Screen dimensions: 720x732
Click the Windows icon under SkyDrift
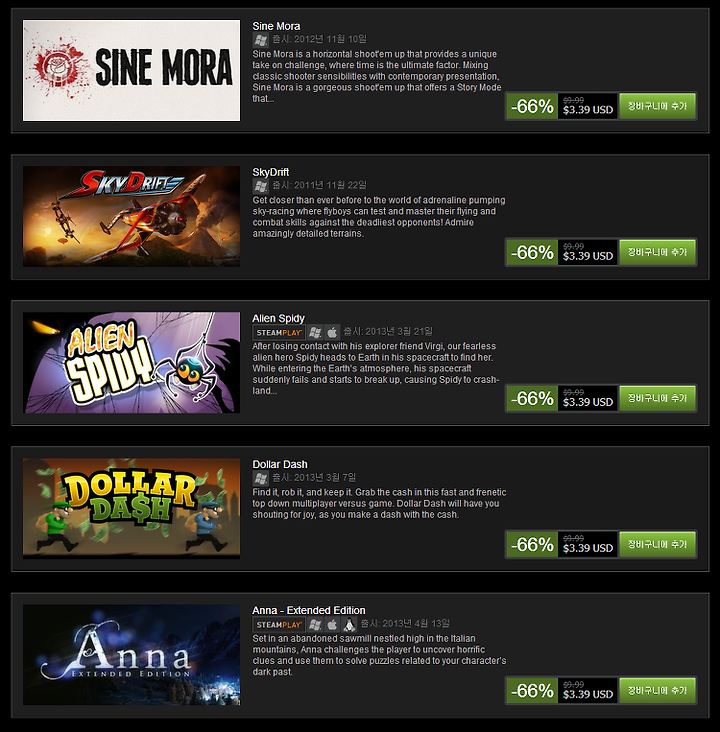pyautogui.click(x=261, y=186)
